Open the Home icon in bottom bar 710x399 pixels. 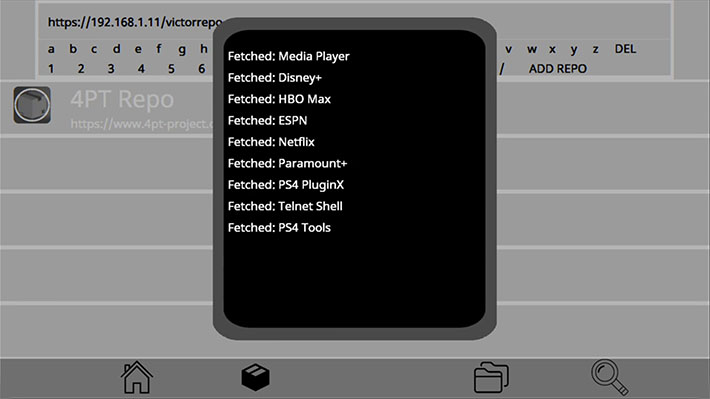coord(136,377)
